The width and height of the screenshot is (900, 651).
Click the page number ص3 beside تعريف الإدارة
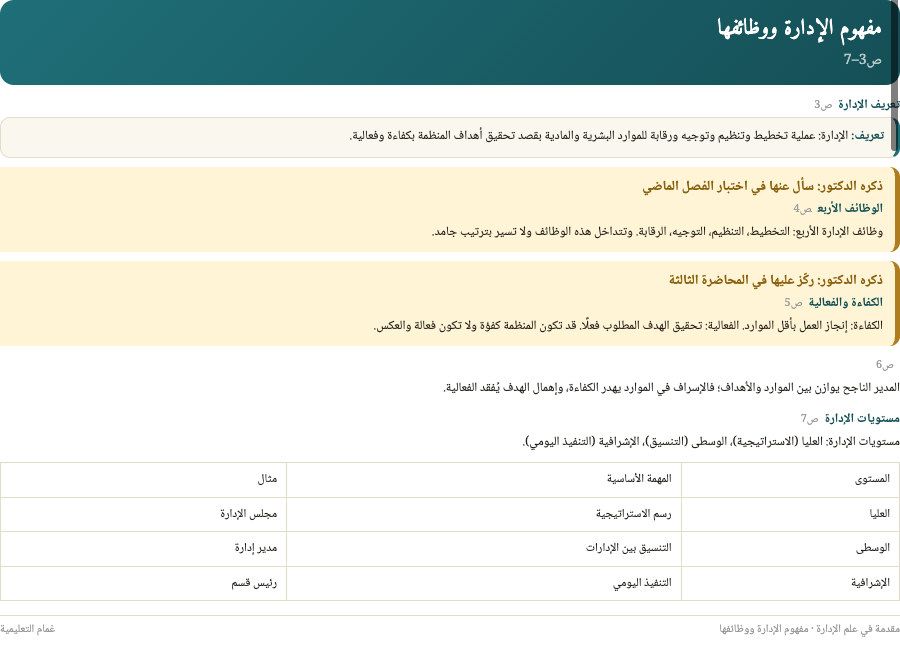click(823, 105)
